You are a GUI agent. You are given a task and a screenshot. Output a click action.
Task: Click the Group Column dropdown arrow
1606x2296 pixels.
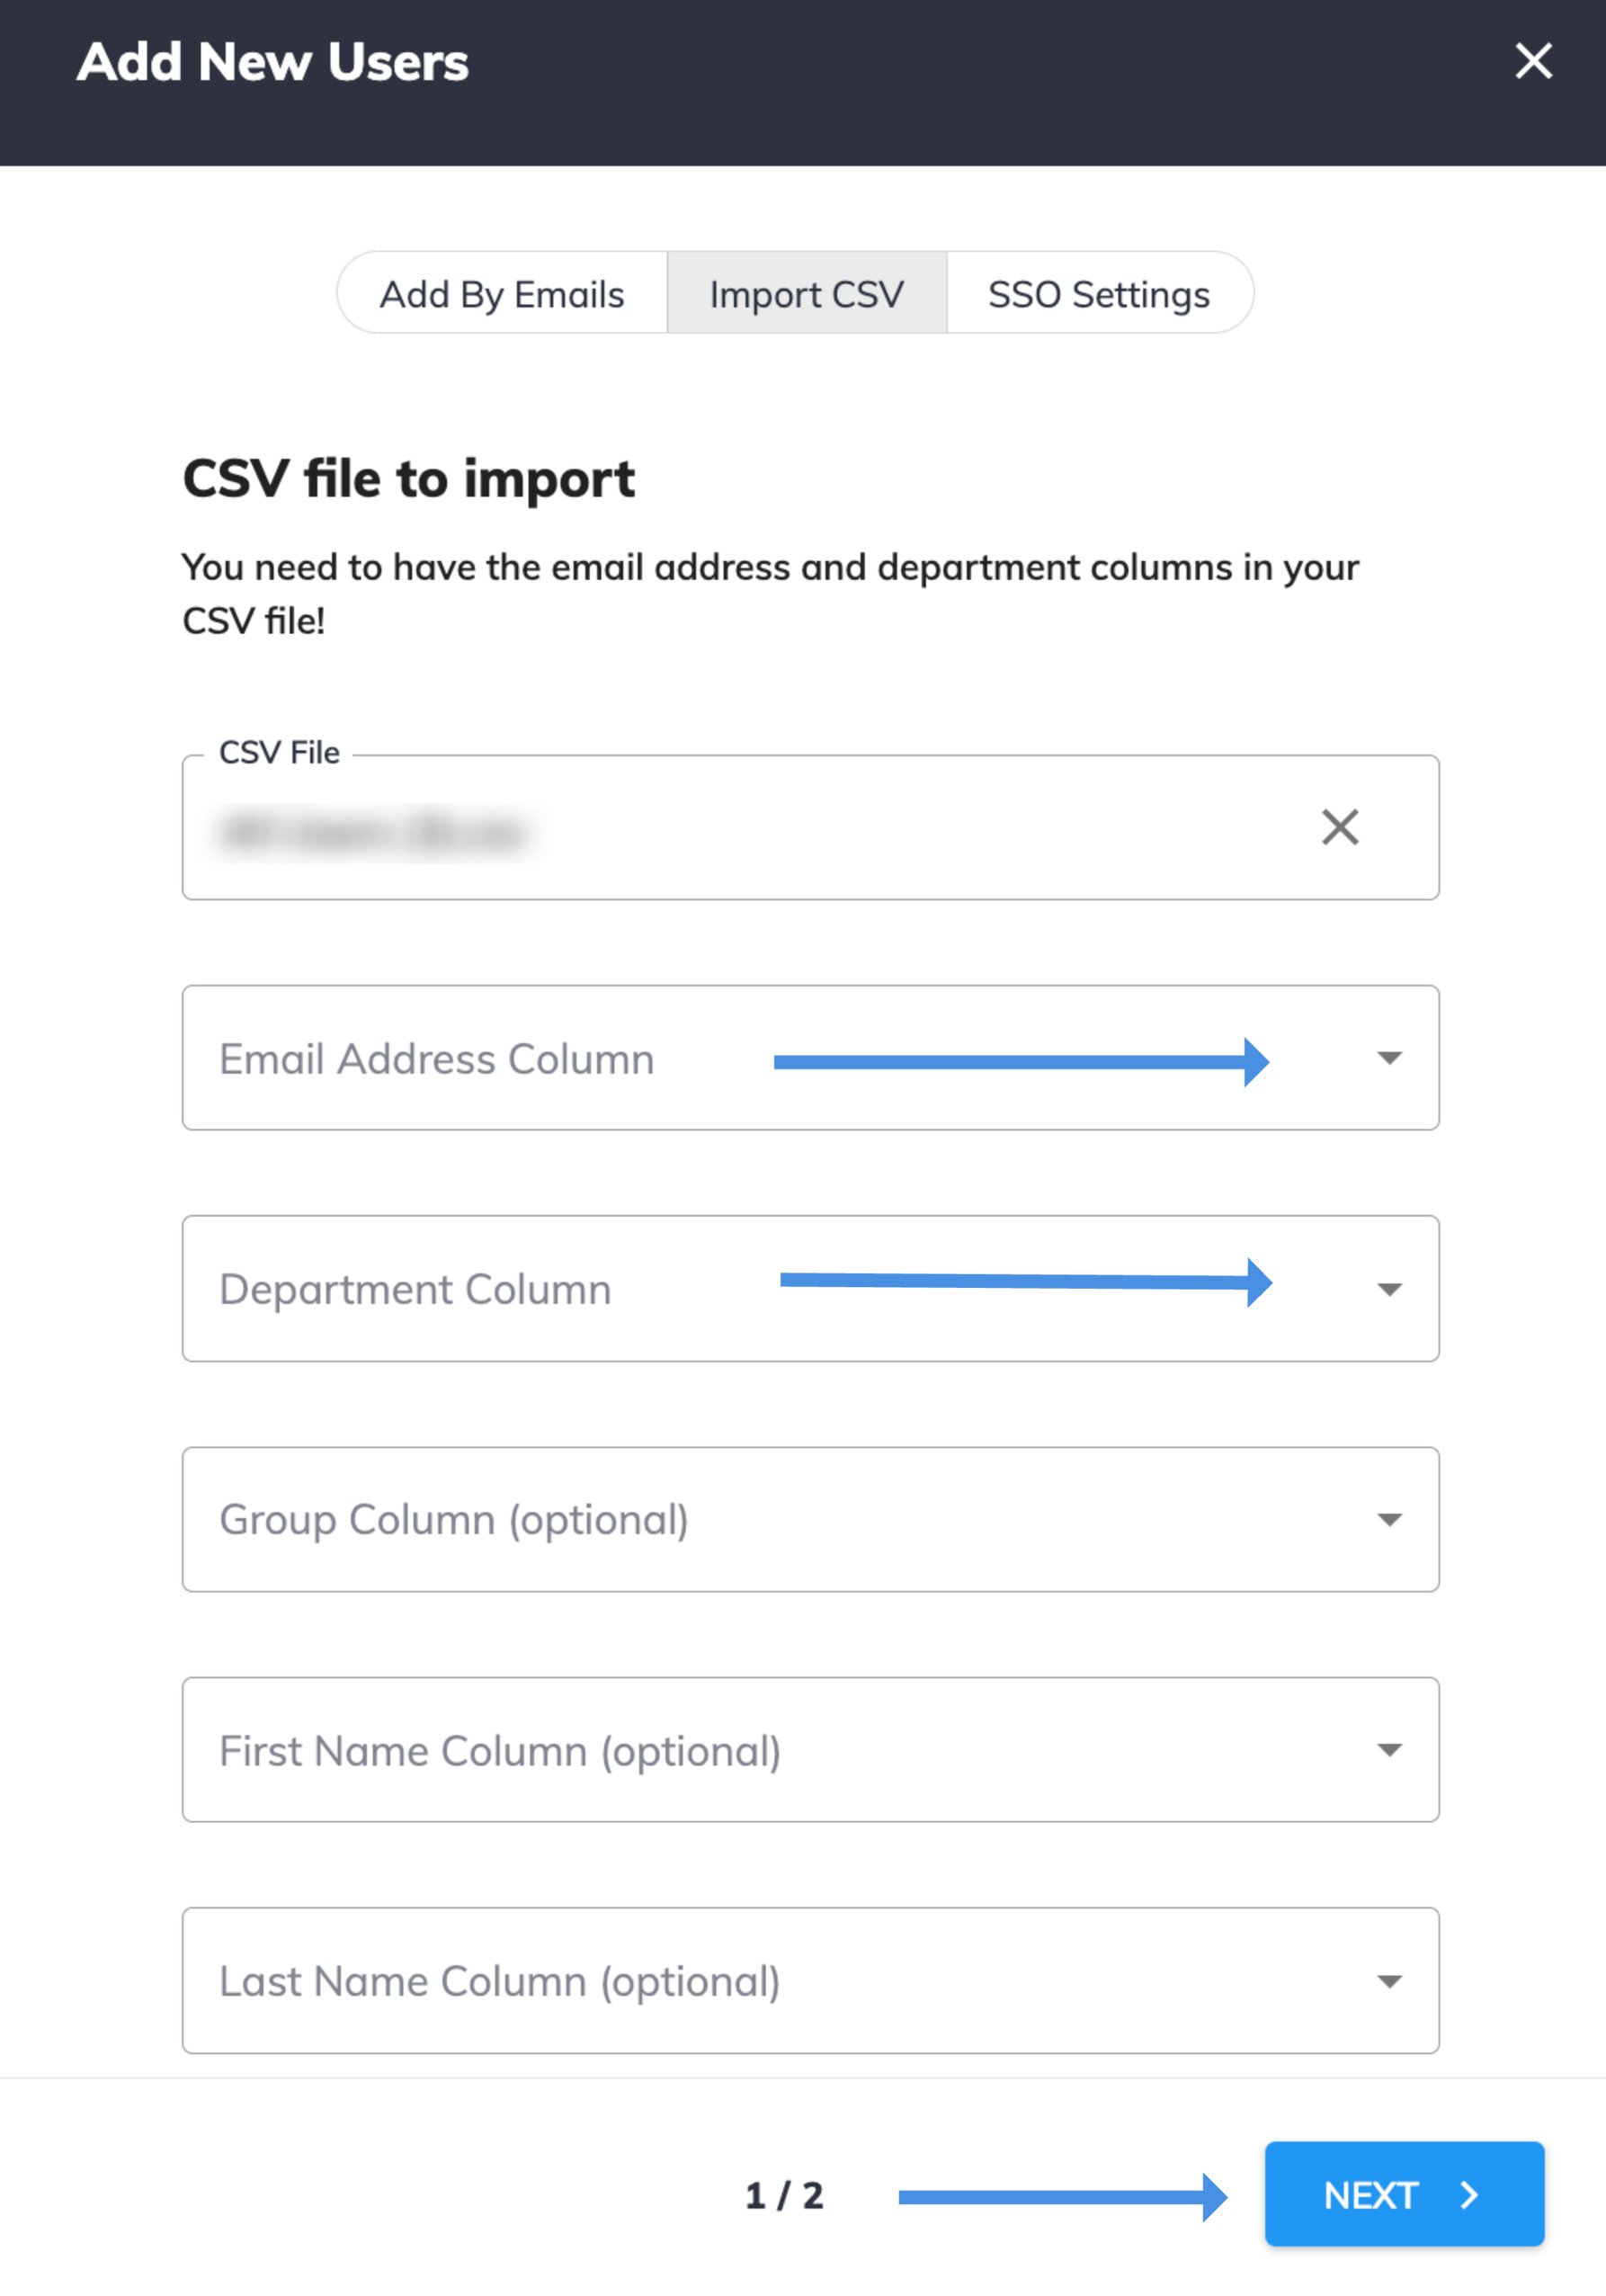click(x=1390, y=1520)
